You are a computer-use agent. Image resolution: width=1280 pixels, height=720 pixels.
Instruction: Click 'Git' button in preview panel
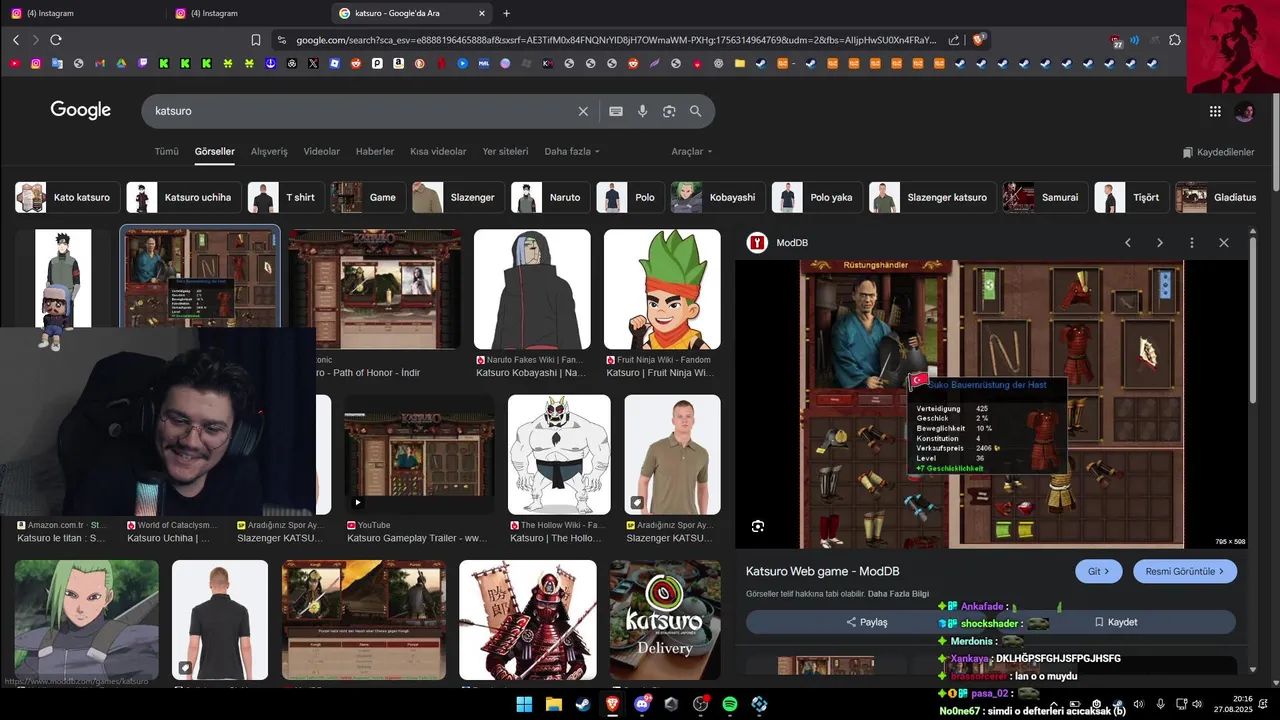1099,572
